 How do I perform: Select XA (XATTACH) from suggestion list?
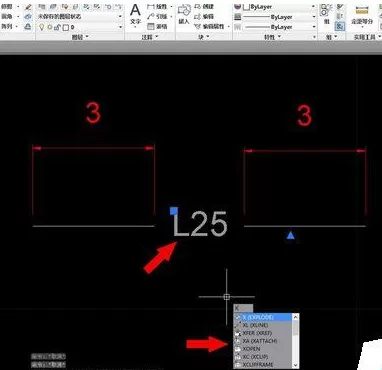click(x=263, y=341)
